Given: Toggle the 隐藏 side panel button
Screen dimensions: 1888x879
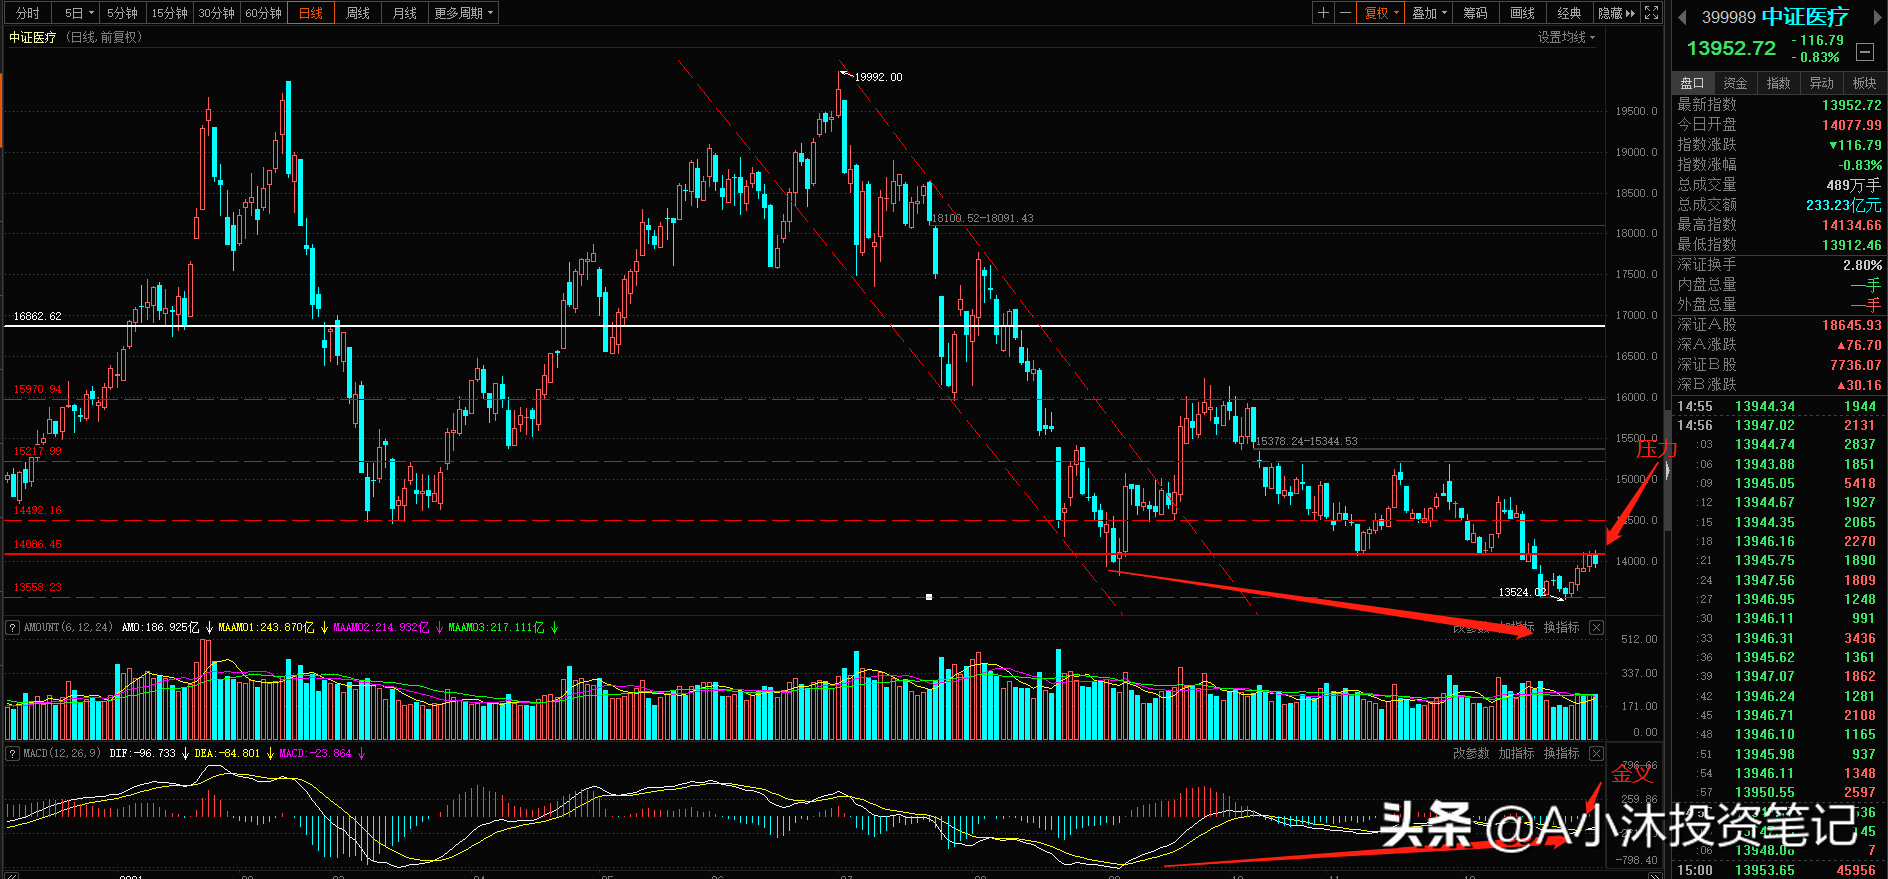Looking at the screenshot, I should point(1616,13).
